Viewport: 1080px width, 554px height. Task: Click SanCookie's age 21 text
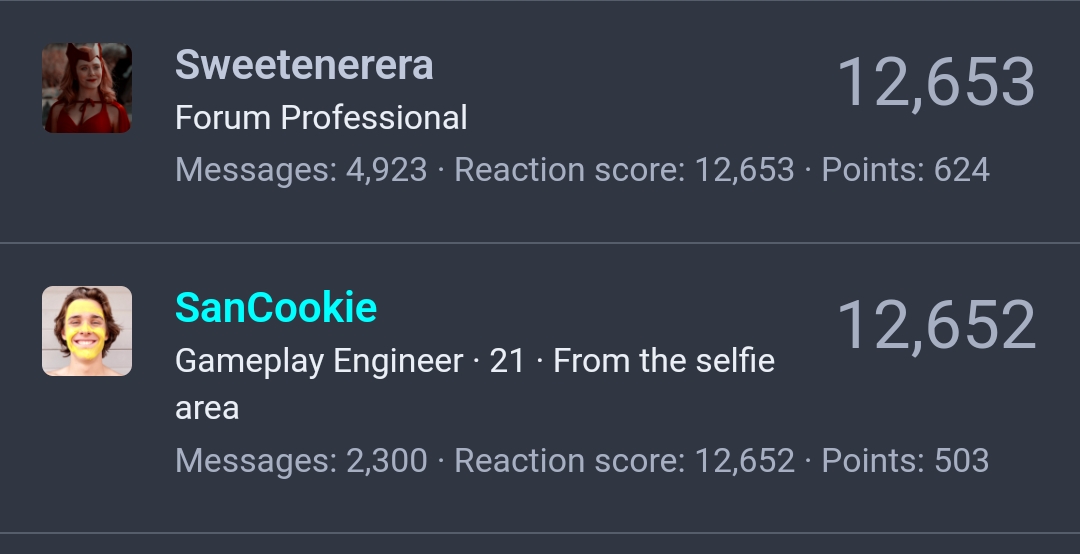507,361
